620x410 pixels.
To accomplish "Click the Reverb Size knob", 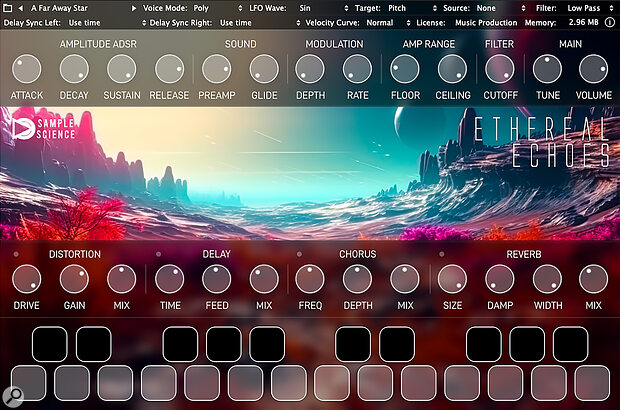I will 452,279.
